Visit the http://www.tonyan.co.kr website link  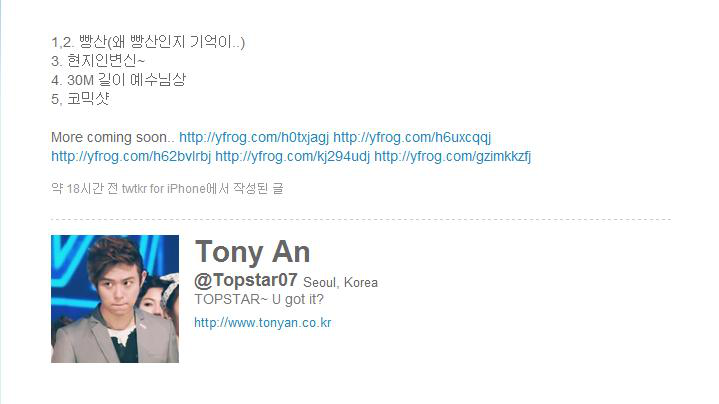click(263, 323)
